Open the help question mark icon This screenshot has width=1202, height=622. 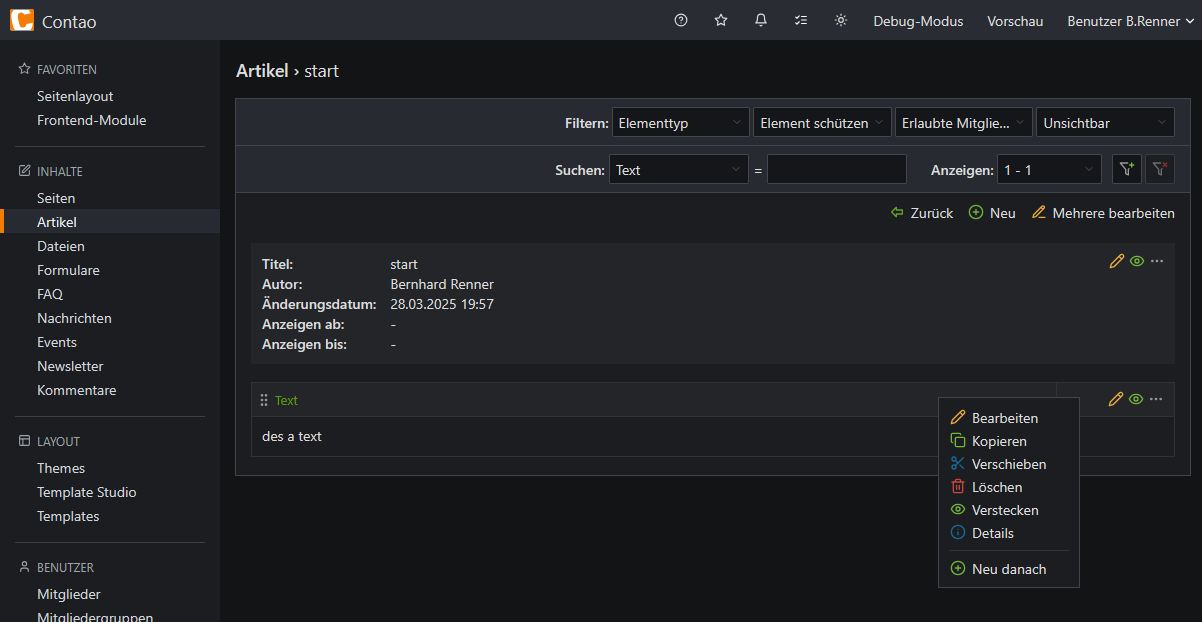681,20
